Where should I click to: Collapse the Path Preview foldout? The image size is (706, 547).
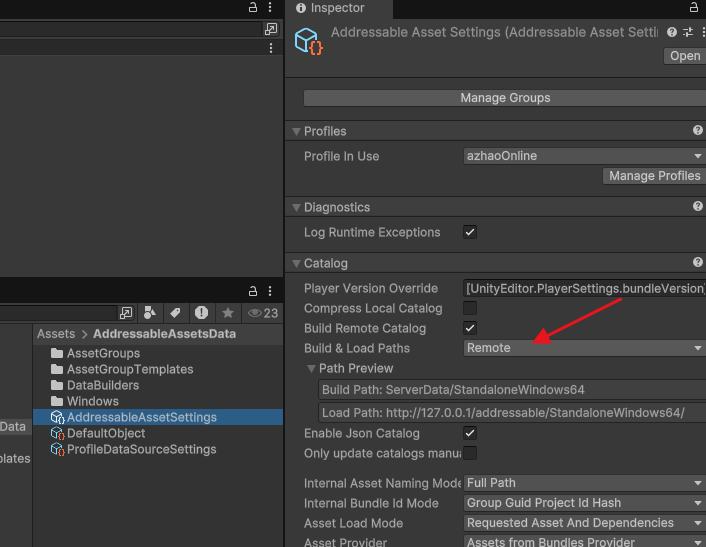pyautogui.click(x=311, y=369)
